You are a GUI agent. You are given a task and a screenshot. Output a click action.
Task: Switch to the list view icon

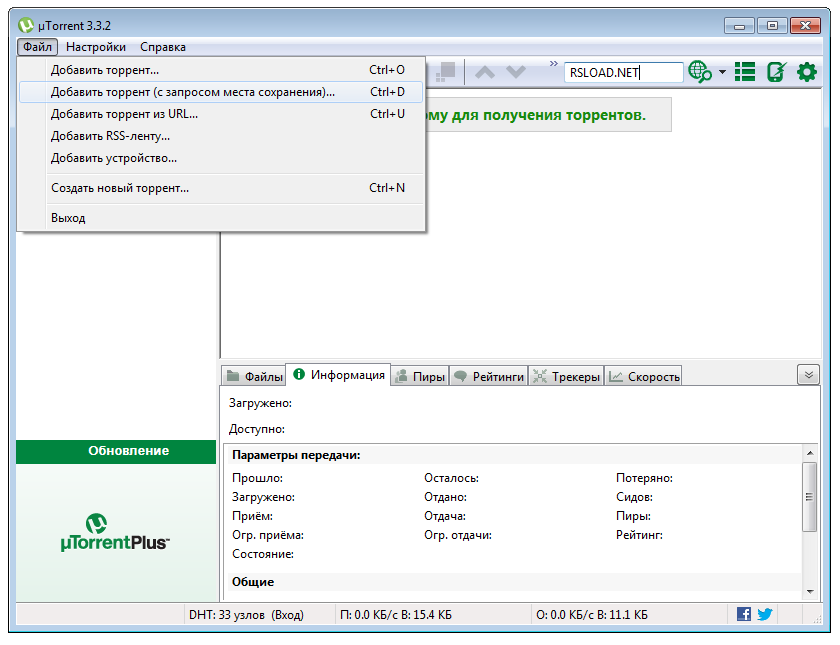(x=745, y=72)
